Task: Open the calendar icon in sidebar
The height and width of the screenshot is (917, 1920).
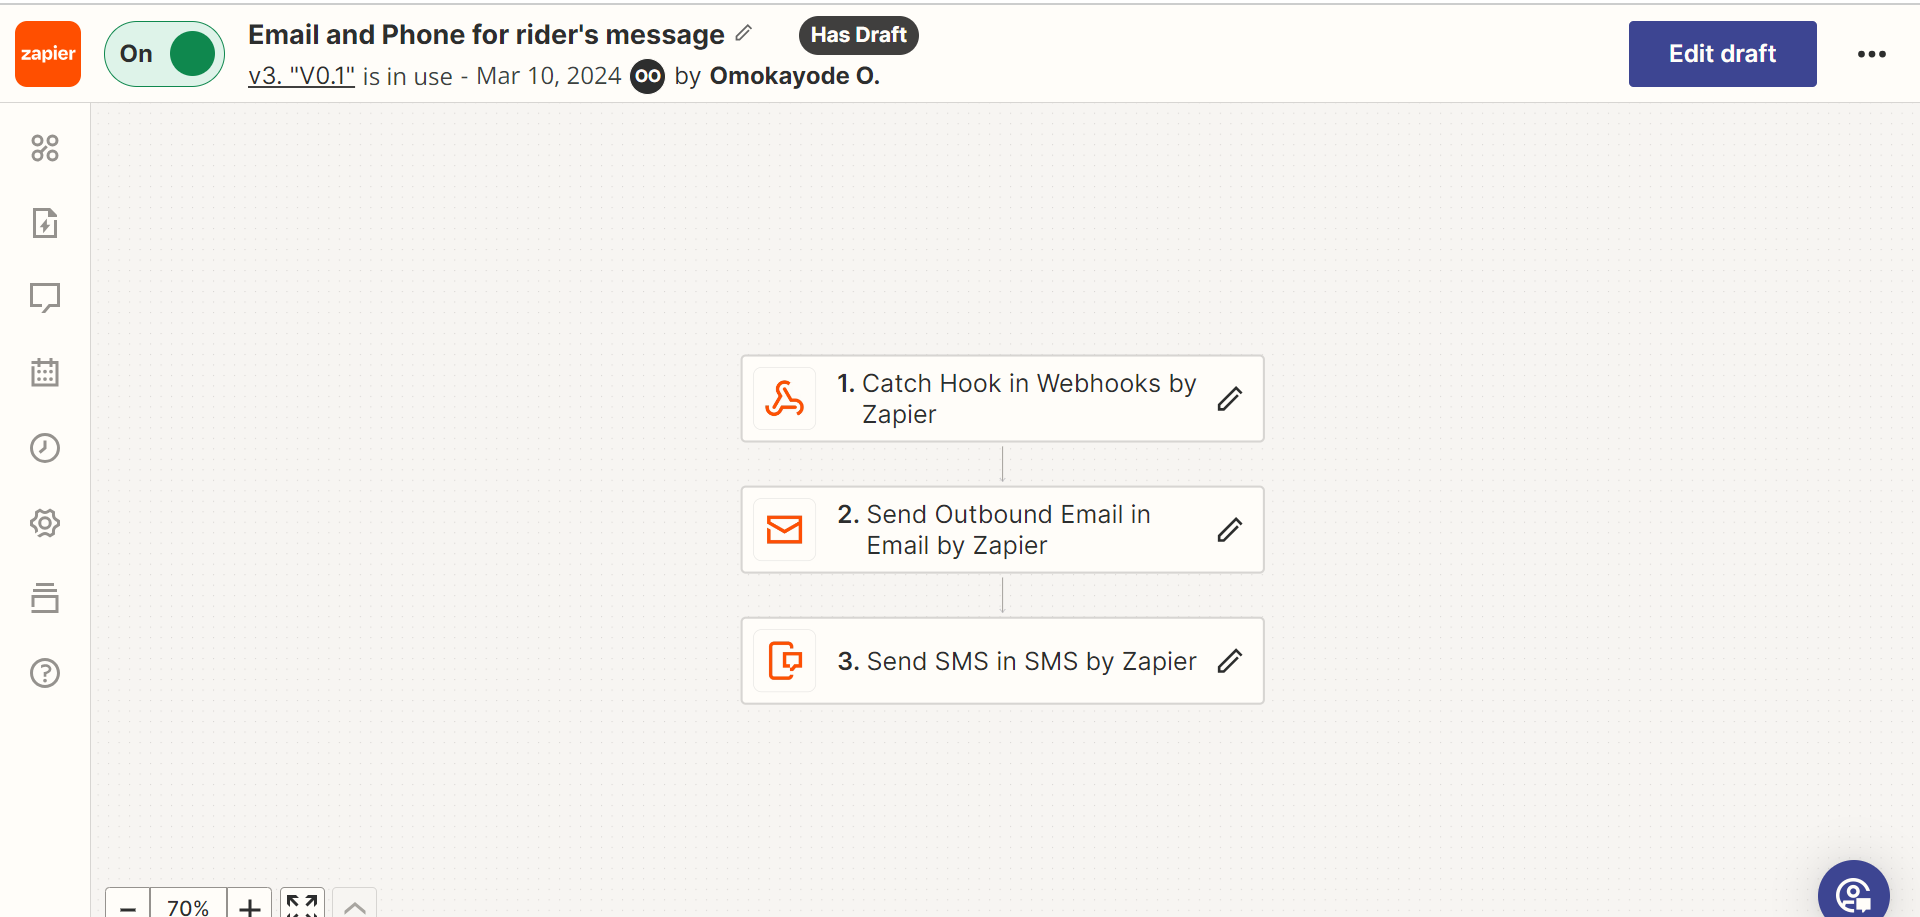Action: (x=45, y=373)
